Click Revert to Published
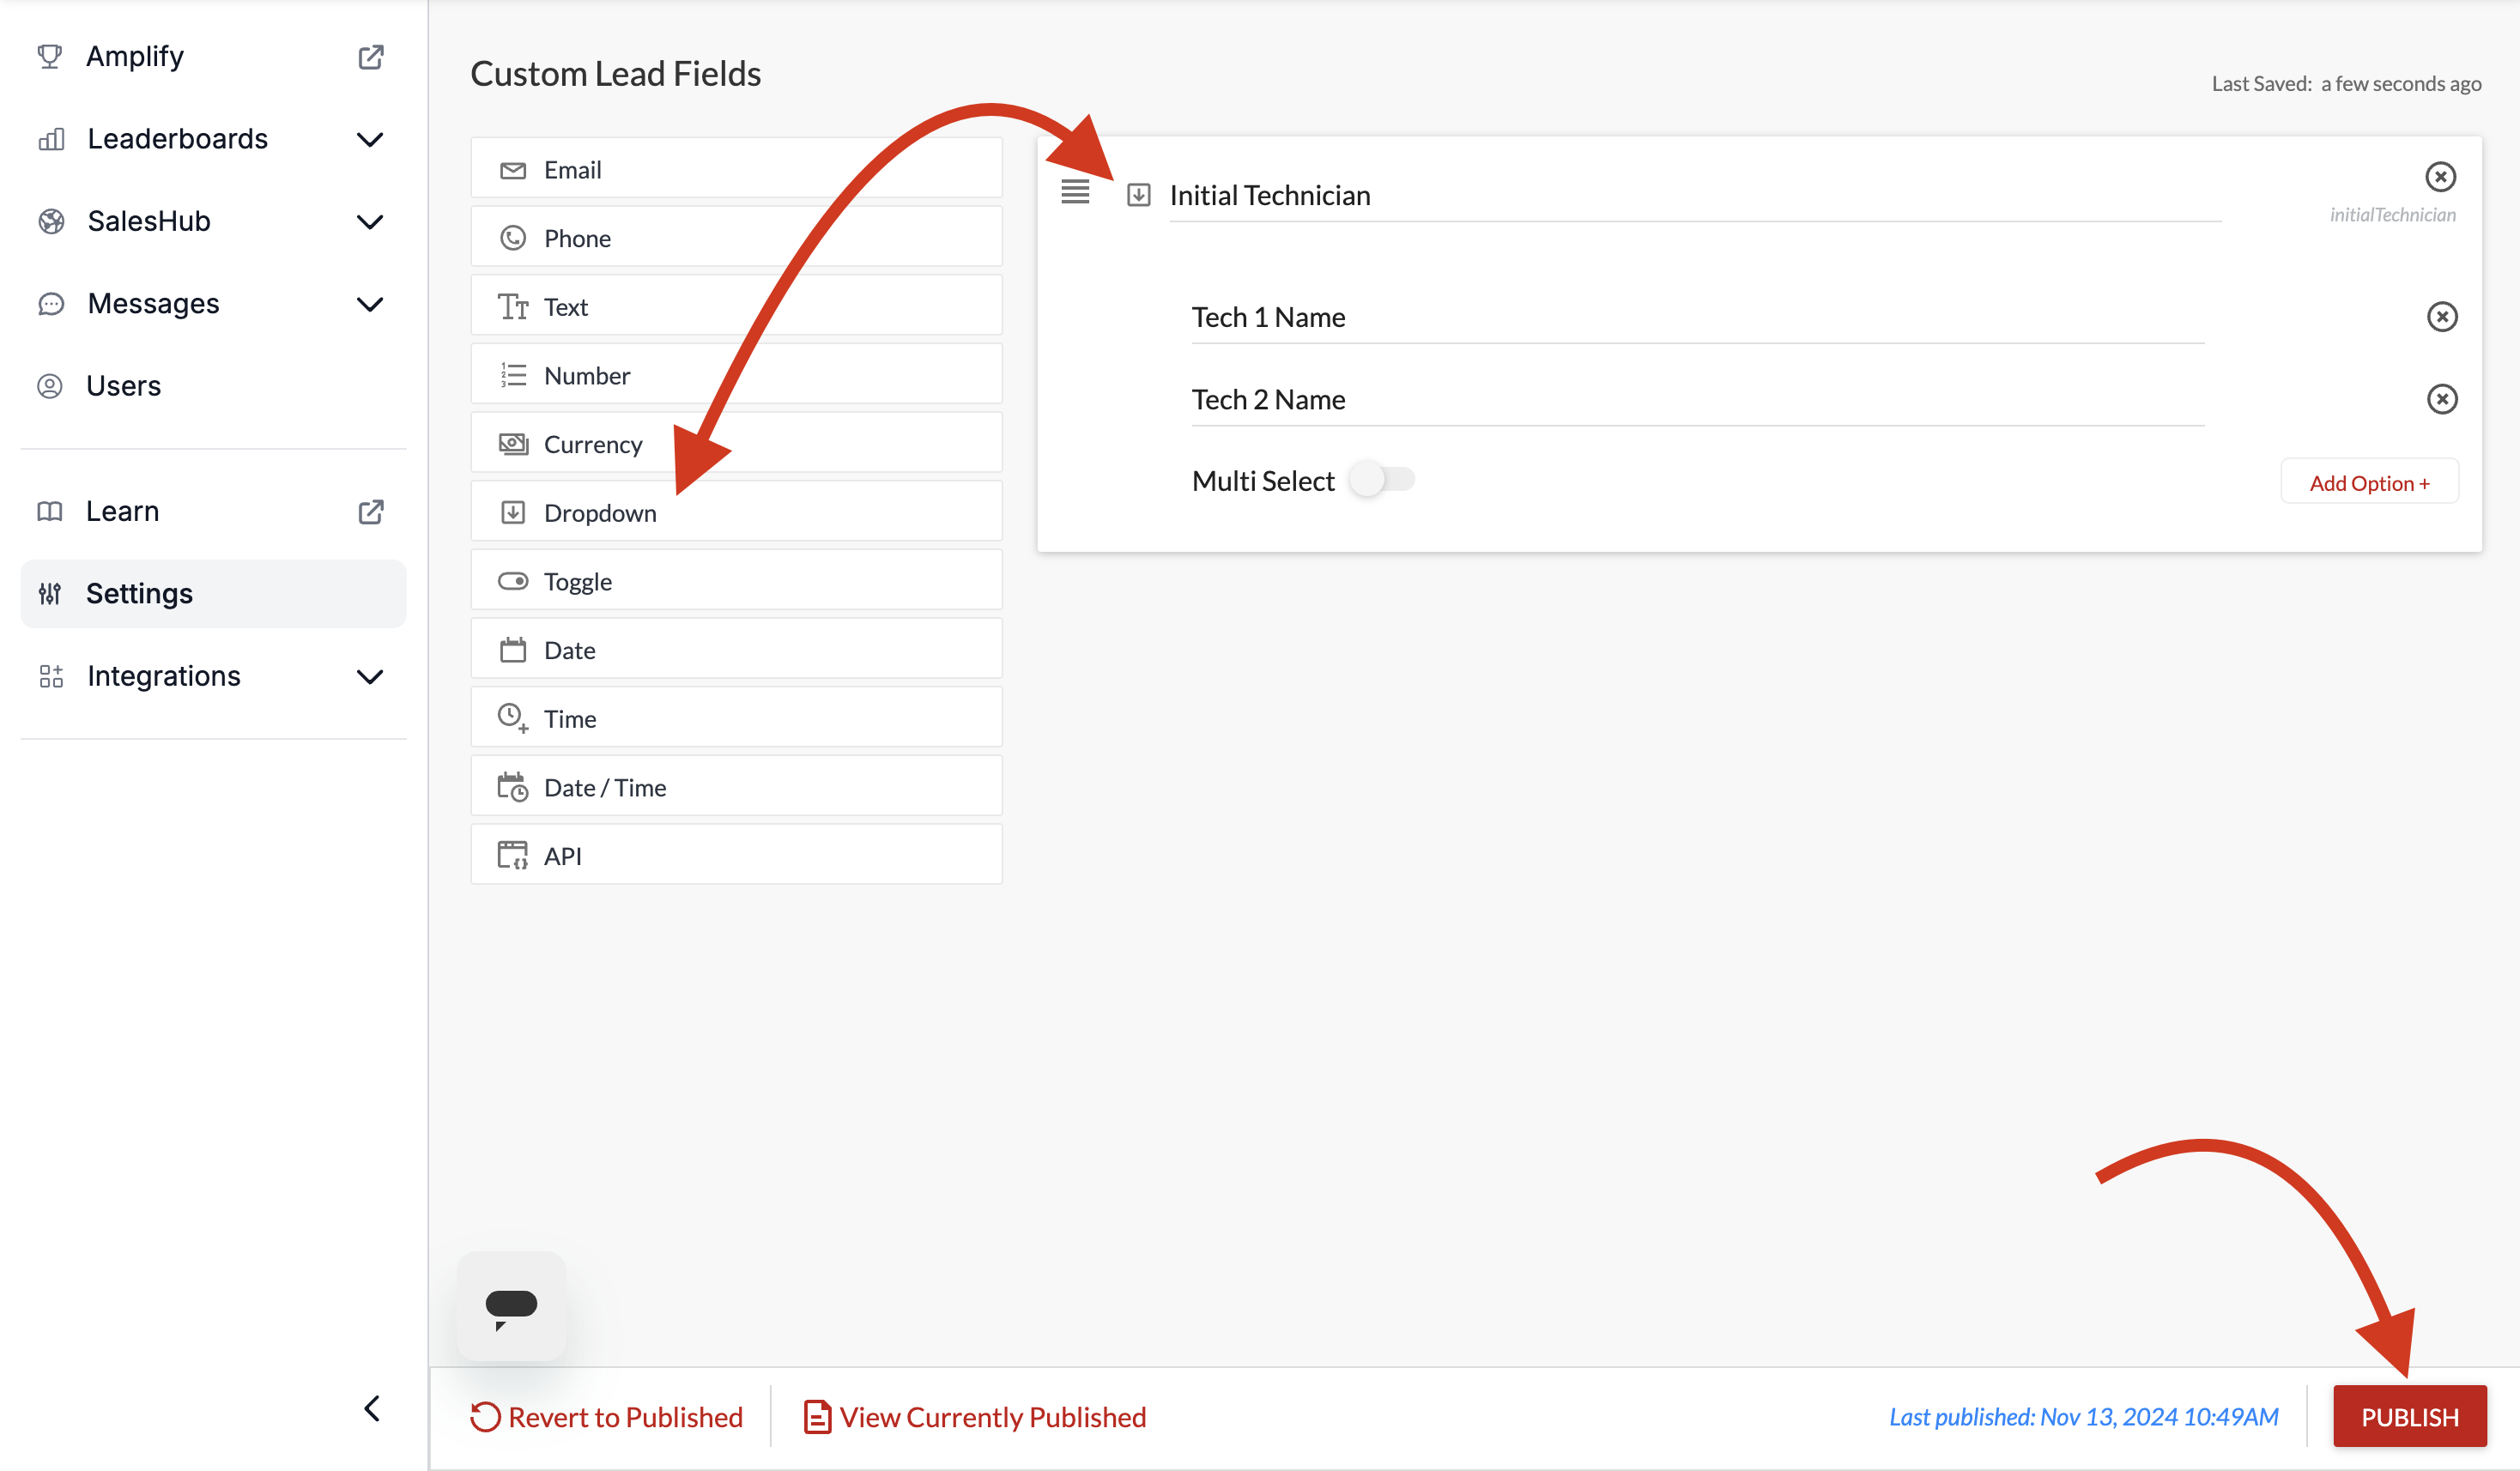The image size is (2520, 1471). (606, 1417)
